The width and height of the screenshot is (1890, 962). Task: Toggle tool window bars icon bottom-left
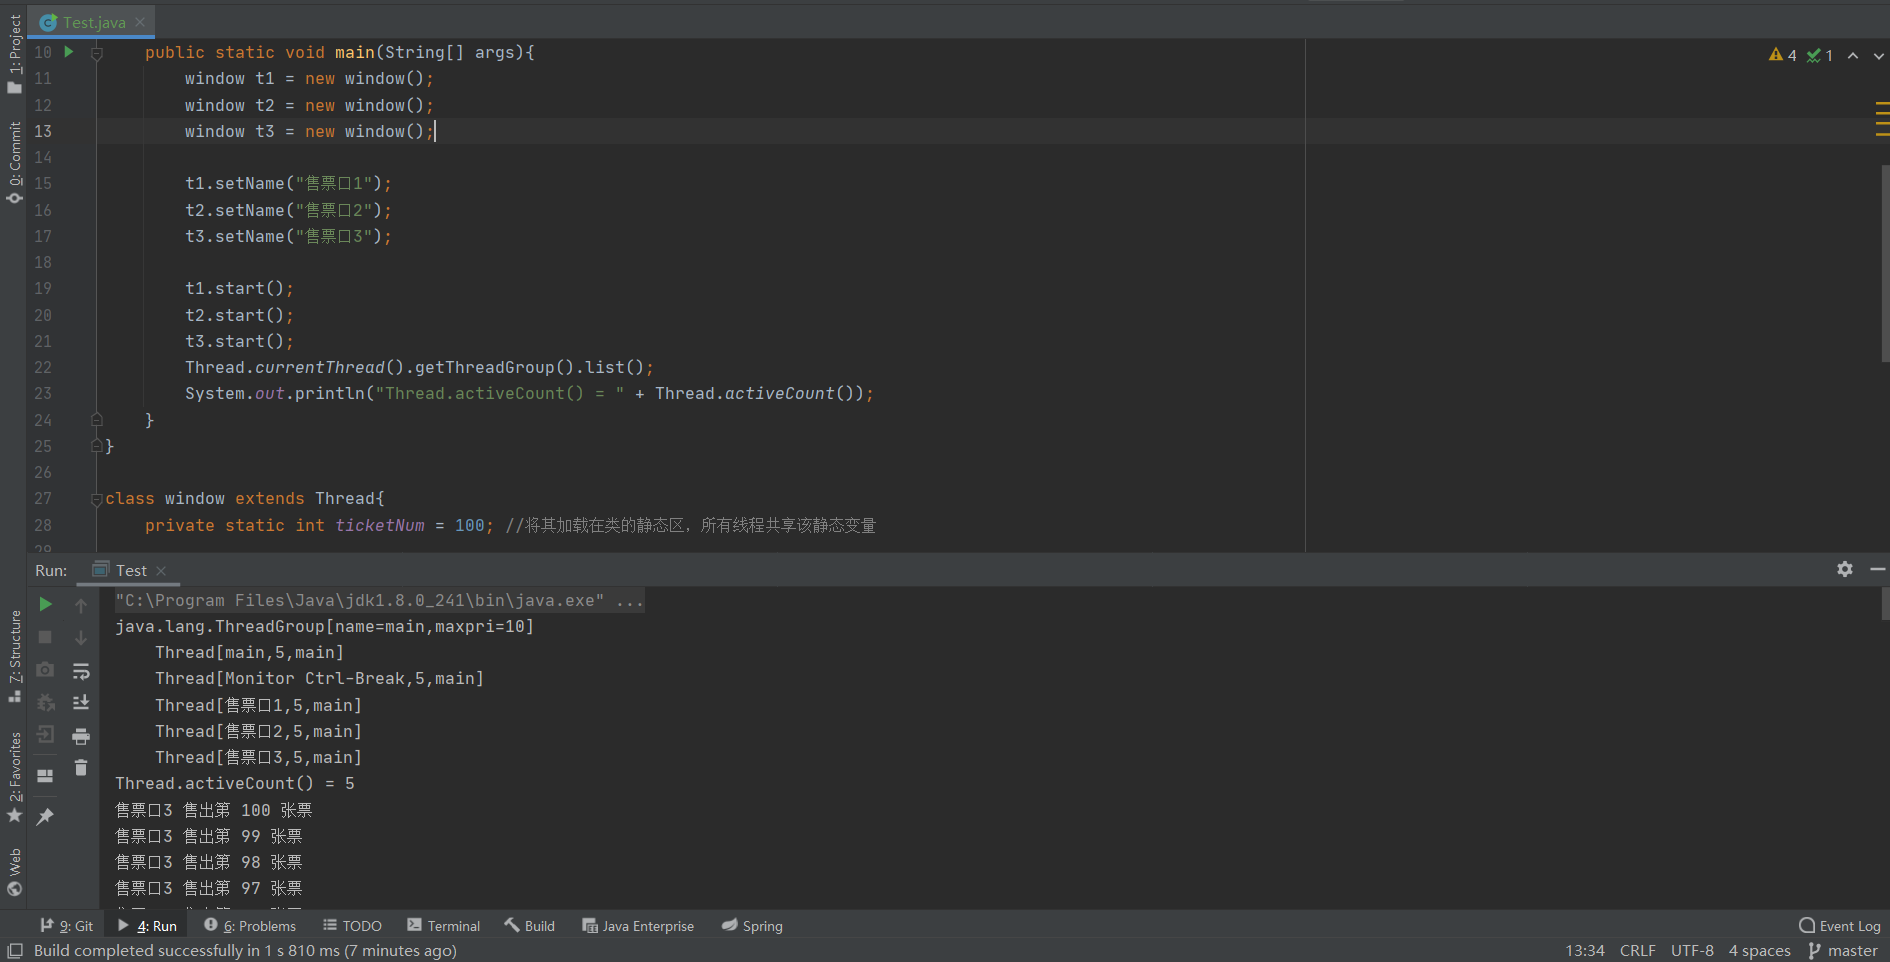[15, 951]
